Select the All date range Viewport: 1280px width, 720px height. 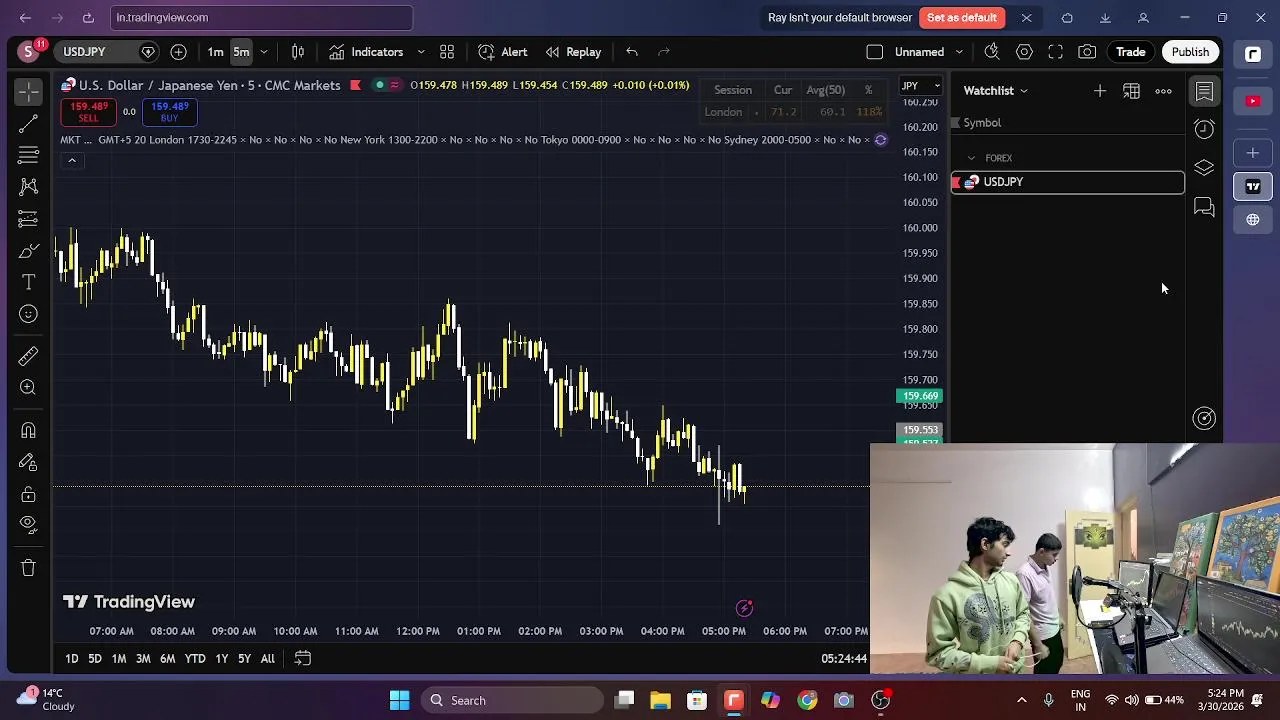(x=268, y=659)
